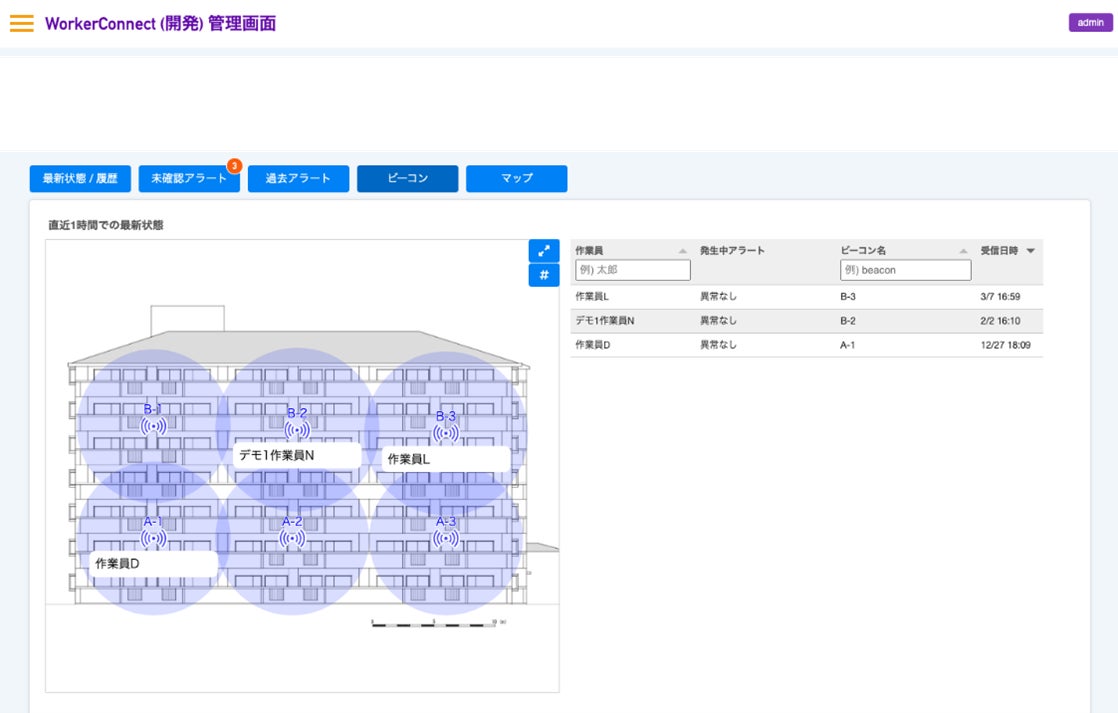Select table row cell 作業員D

[x=593, y=345]
